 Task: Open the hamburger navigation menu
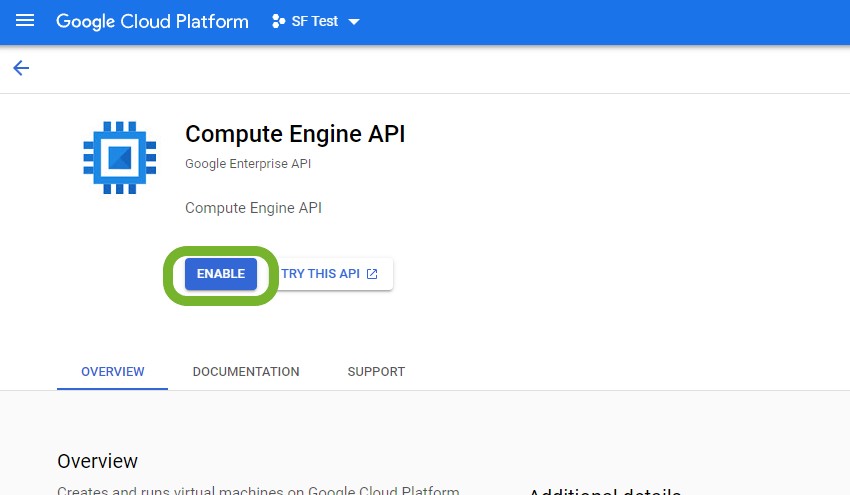pos(24,21)
